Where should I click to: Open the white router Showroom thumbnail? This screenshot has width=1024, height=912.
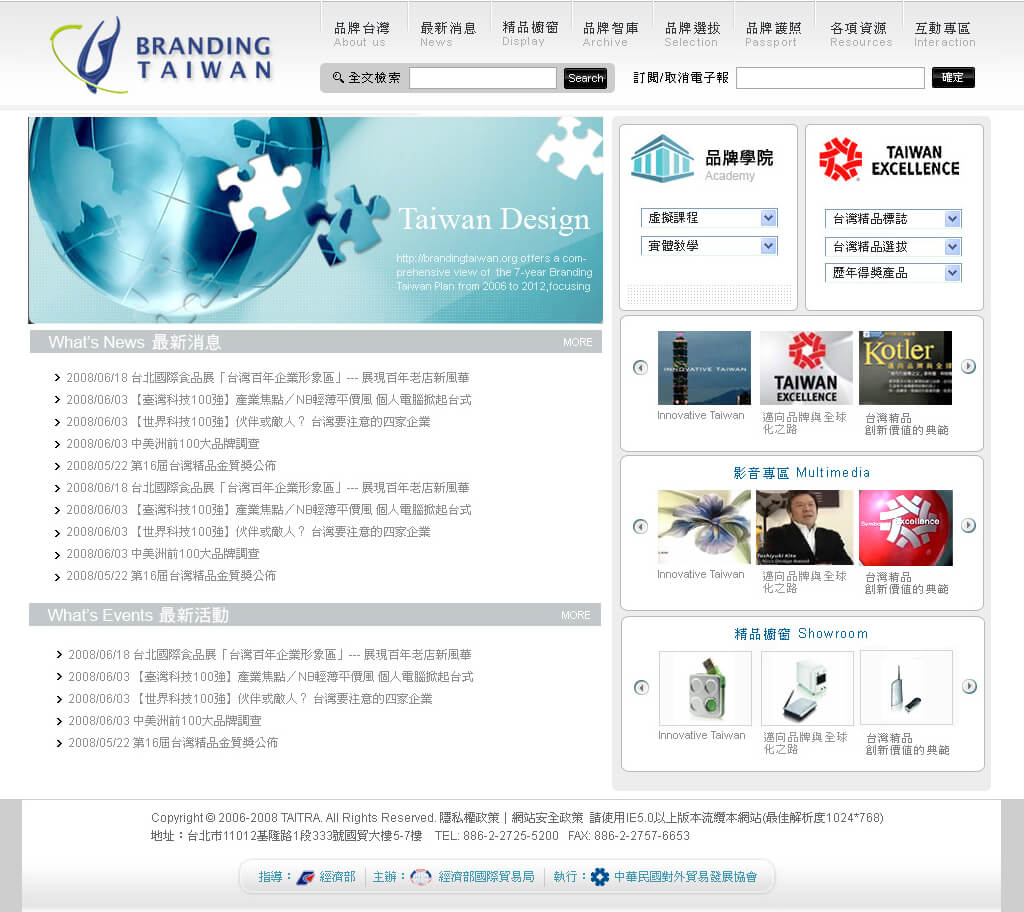[807, 688]
